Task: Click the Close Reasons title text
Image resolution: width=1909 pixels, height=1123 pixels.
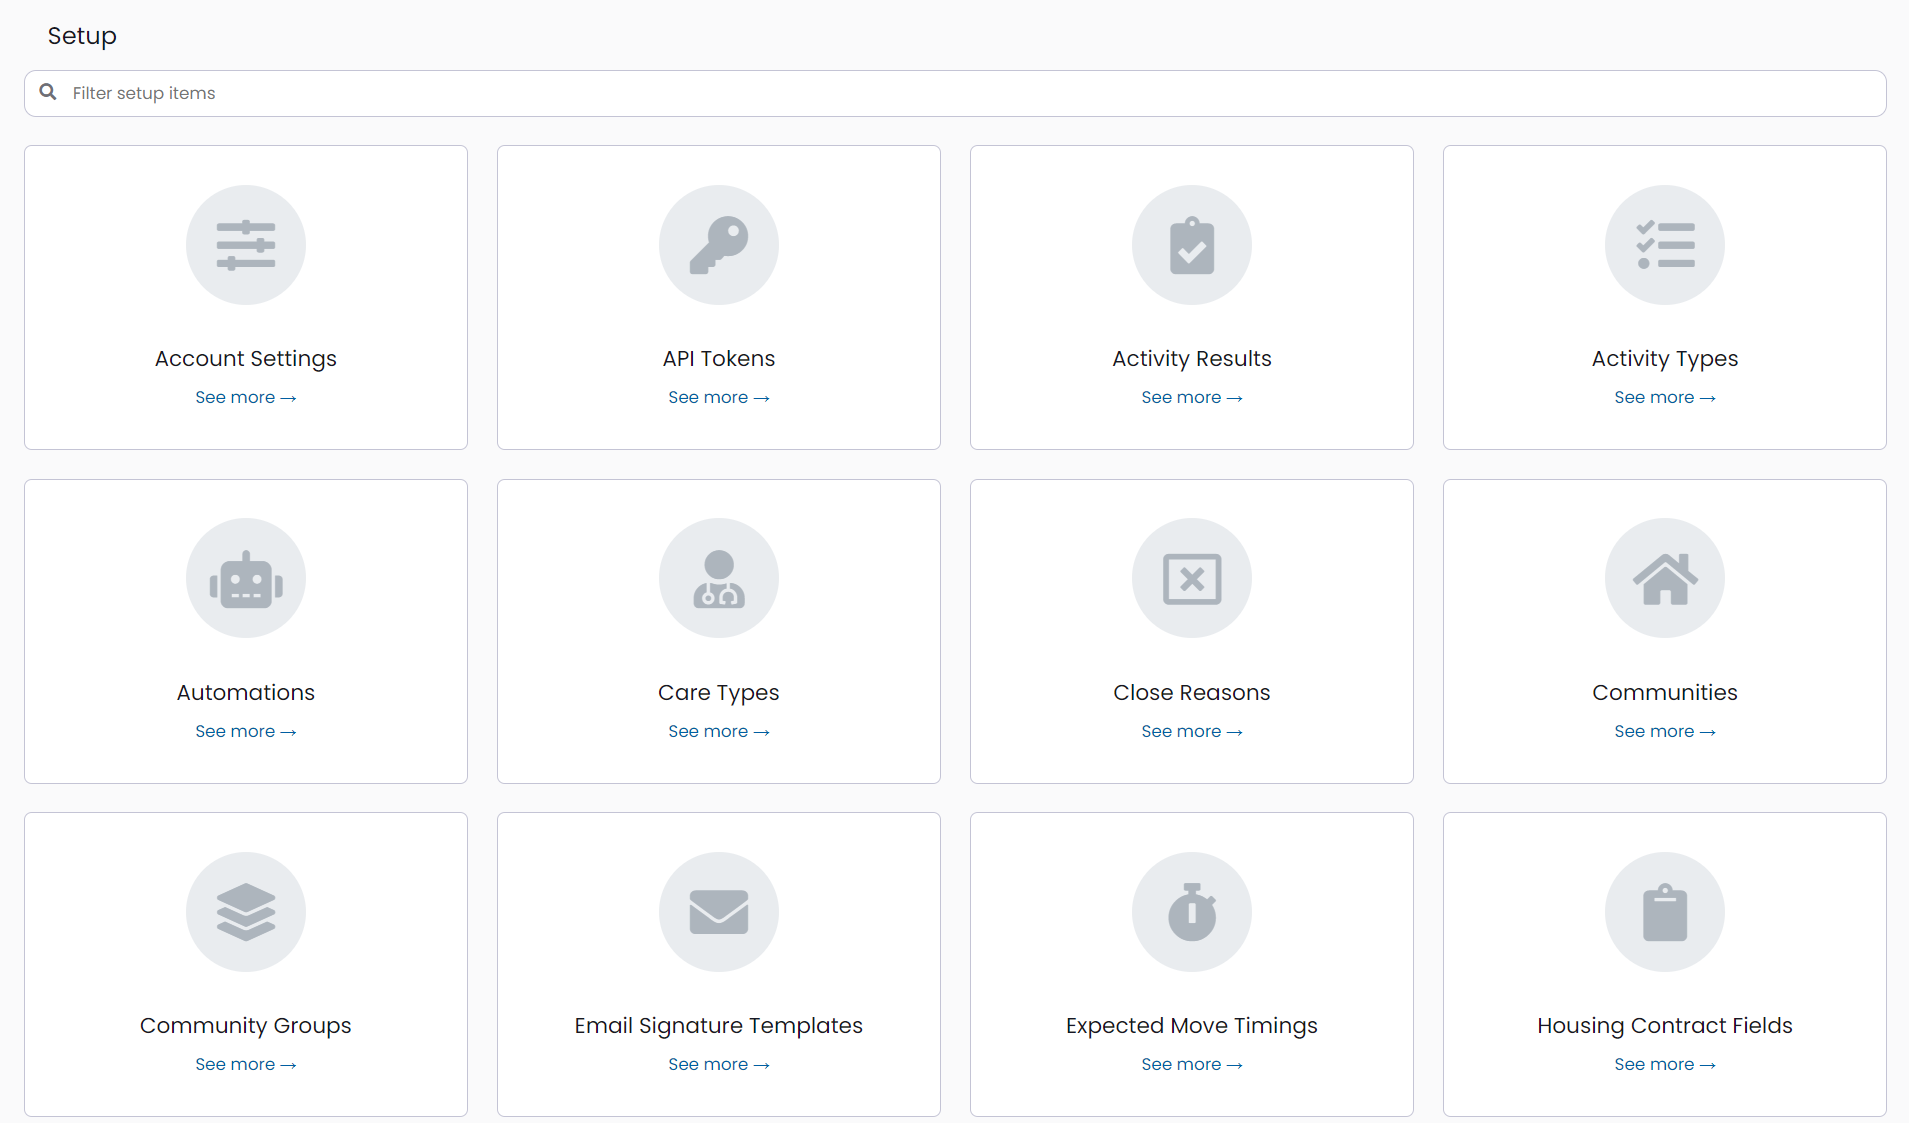Action: tap(1192, 692)
